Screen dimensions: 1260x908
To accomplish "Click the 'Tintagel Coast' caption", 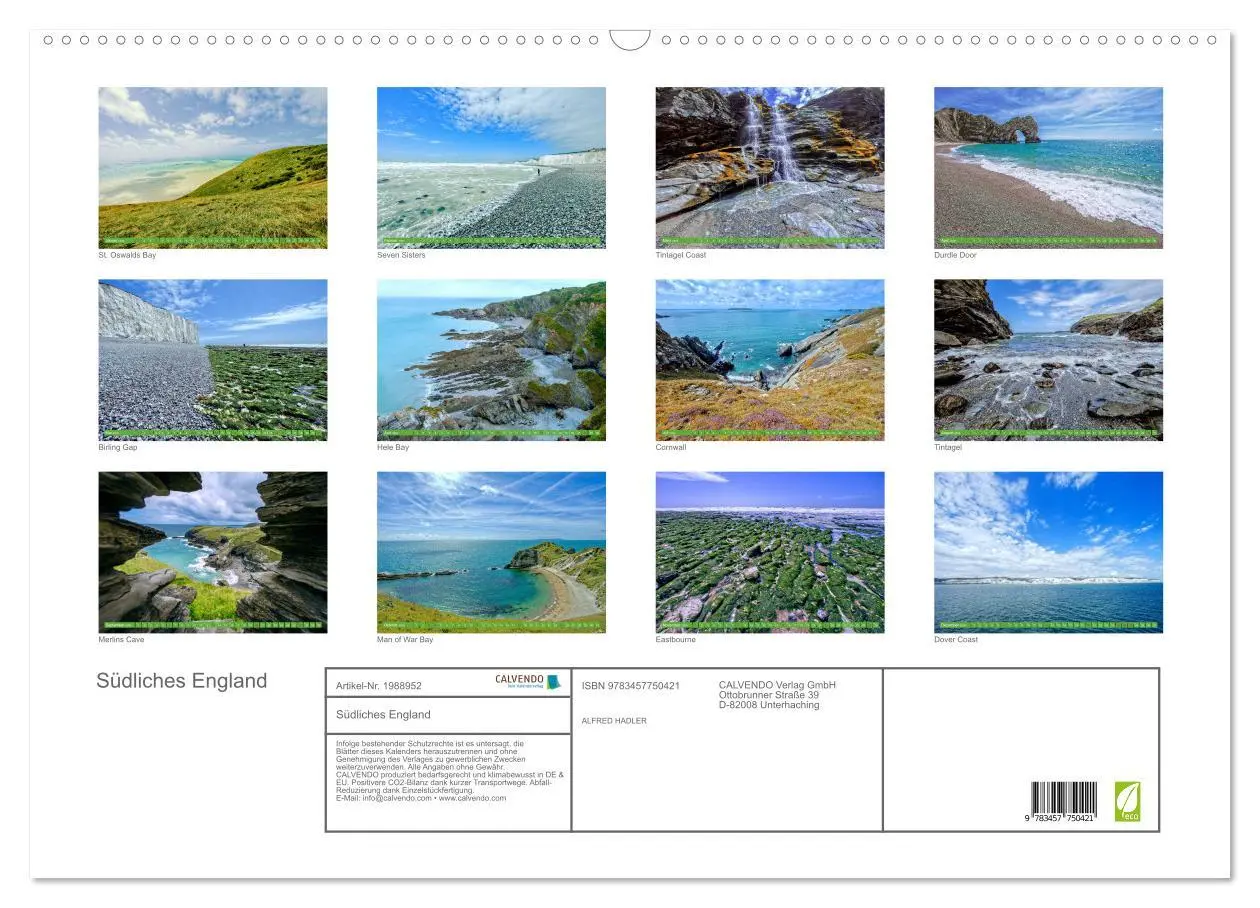I will tap(681, 255).
